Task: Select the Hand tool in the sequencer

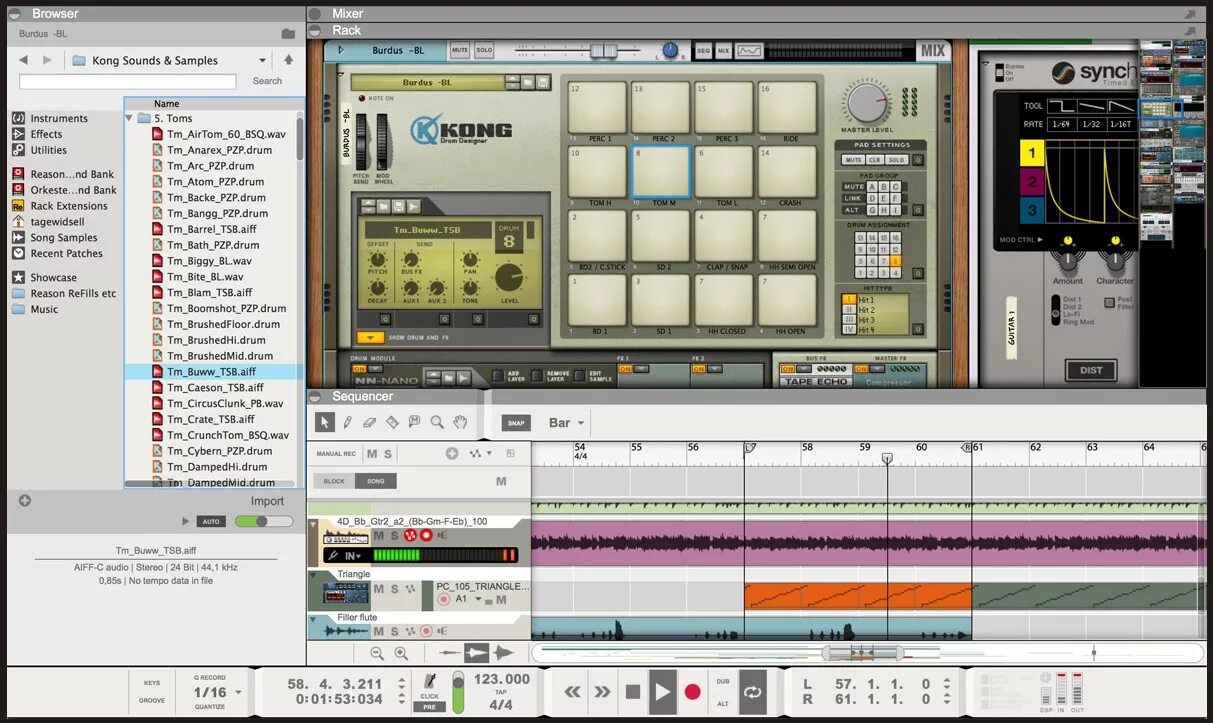Action: coord(460,422)
